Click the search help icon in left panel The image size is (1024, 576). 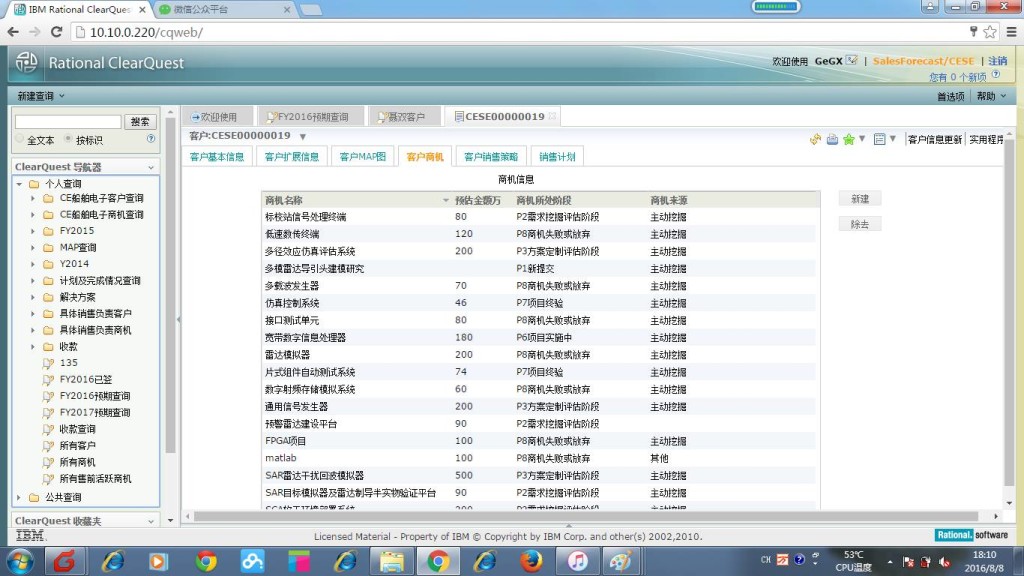(151, 138)
